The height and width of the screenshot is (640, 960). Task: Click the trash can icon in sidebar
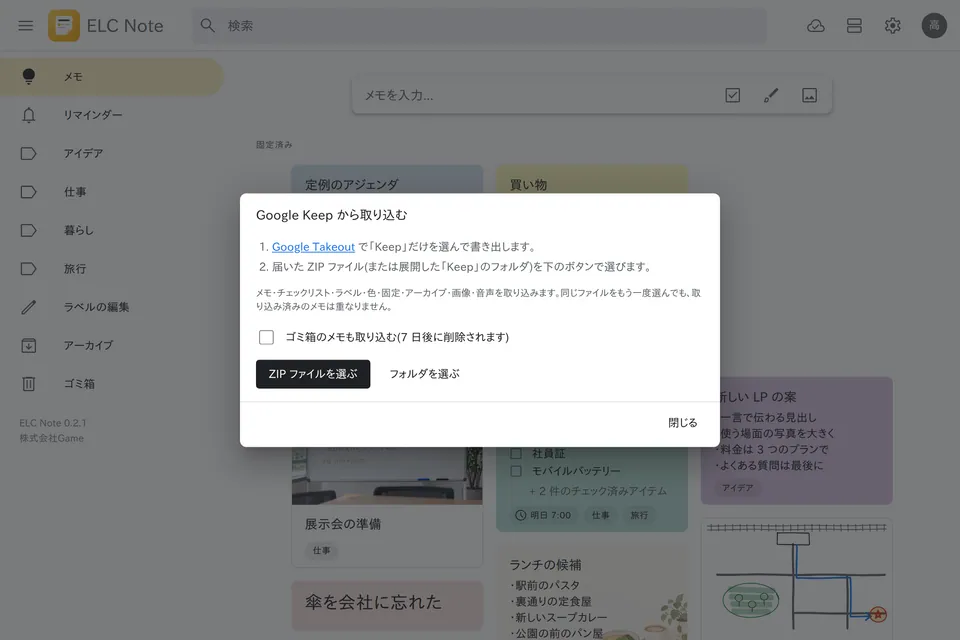click(29, 384)
